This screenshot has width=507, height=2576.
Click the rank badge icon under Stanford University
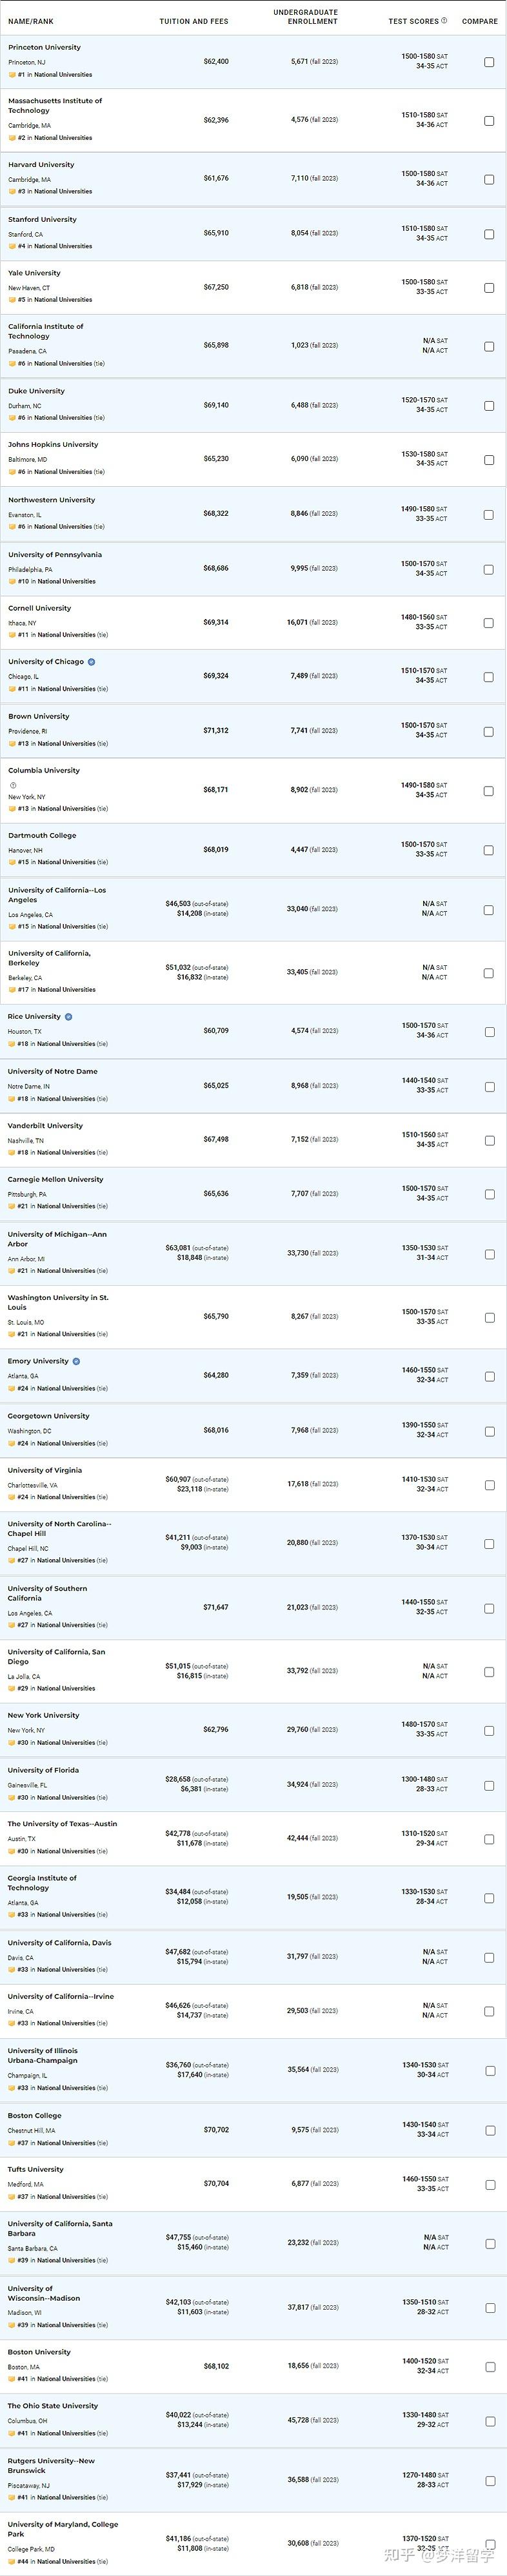12,246
